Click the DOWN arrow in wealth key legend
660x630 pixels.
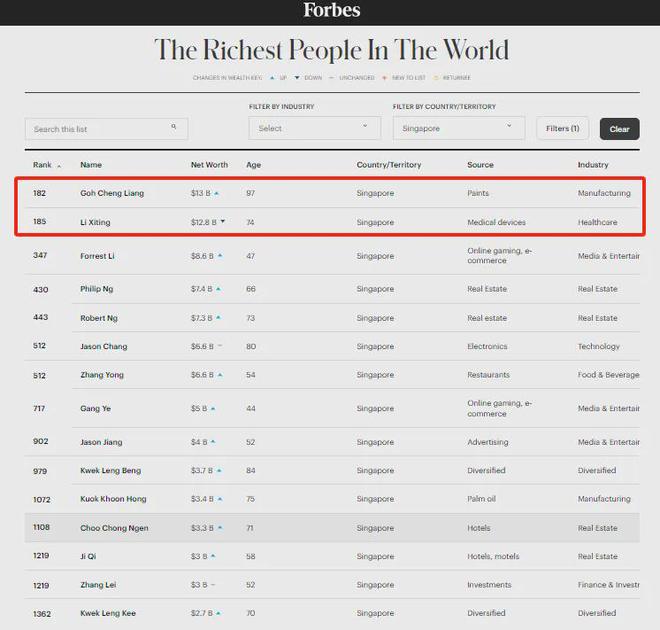tap(297, 78)
